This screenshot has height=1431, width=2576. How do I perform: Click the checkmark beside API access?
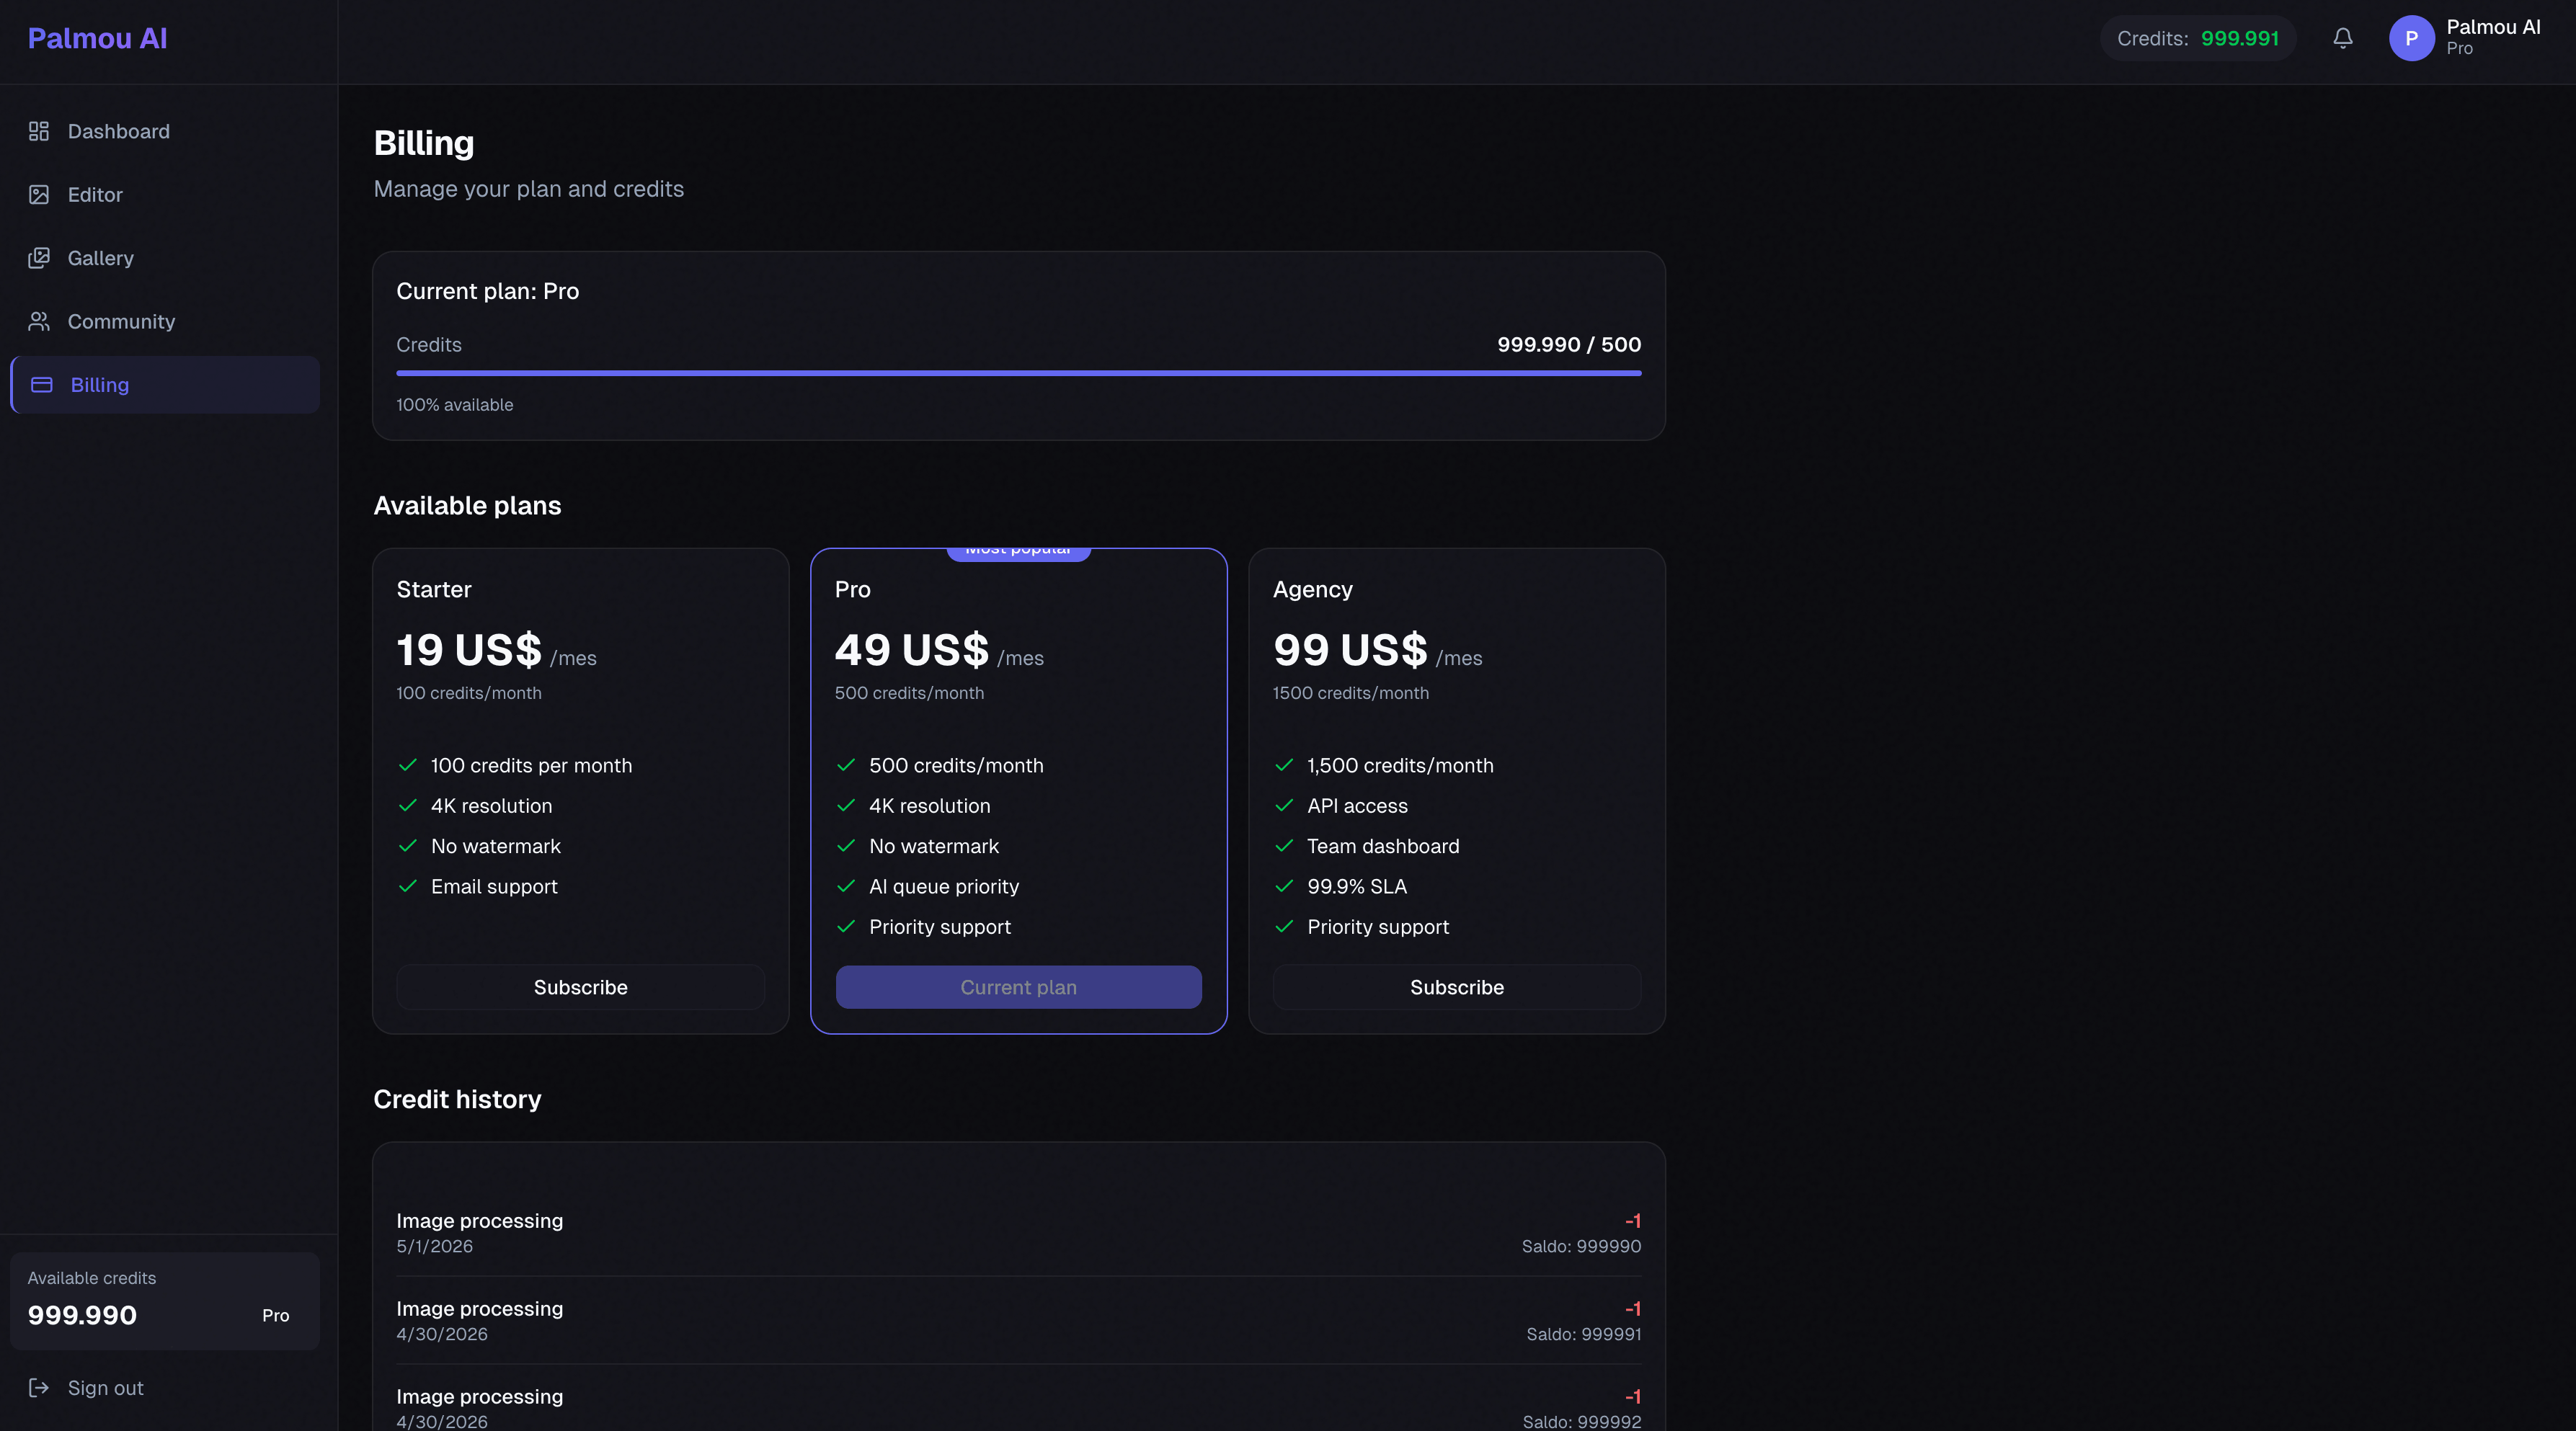(1284, 805)
